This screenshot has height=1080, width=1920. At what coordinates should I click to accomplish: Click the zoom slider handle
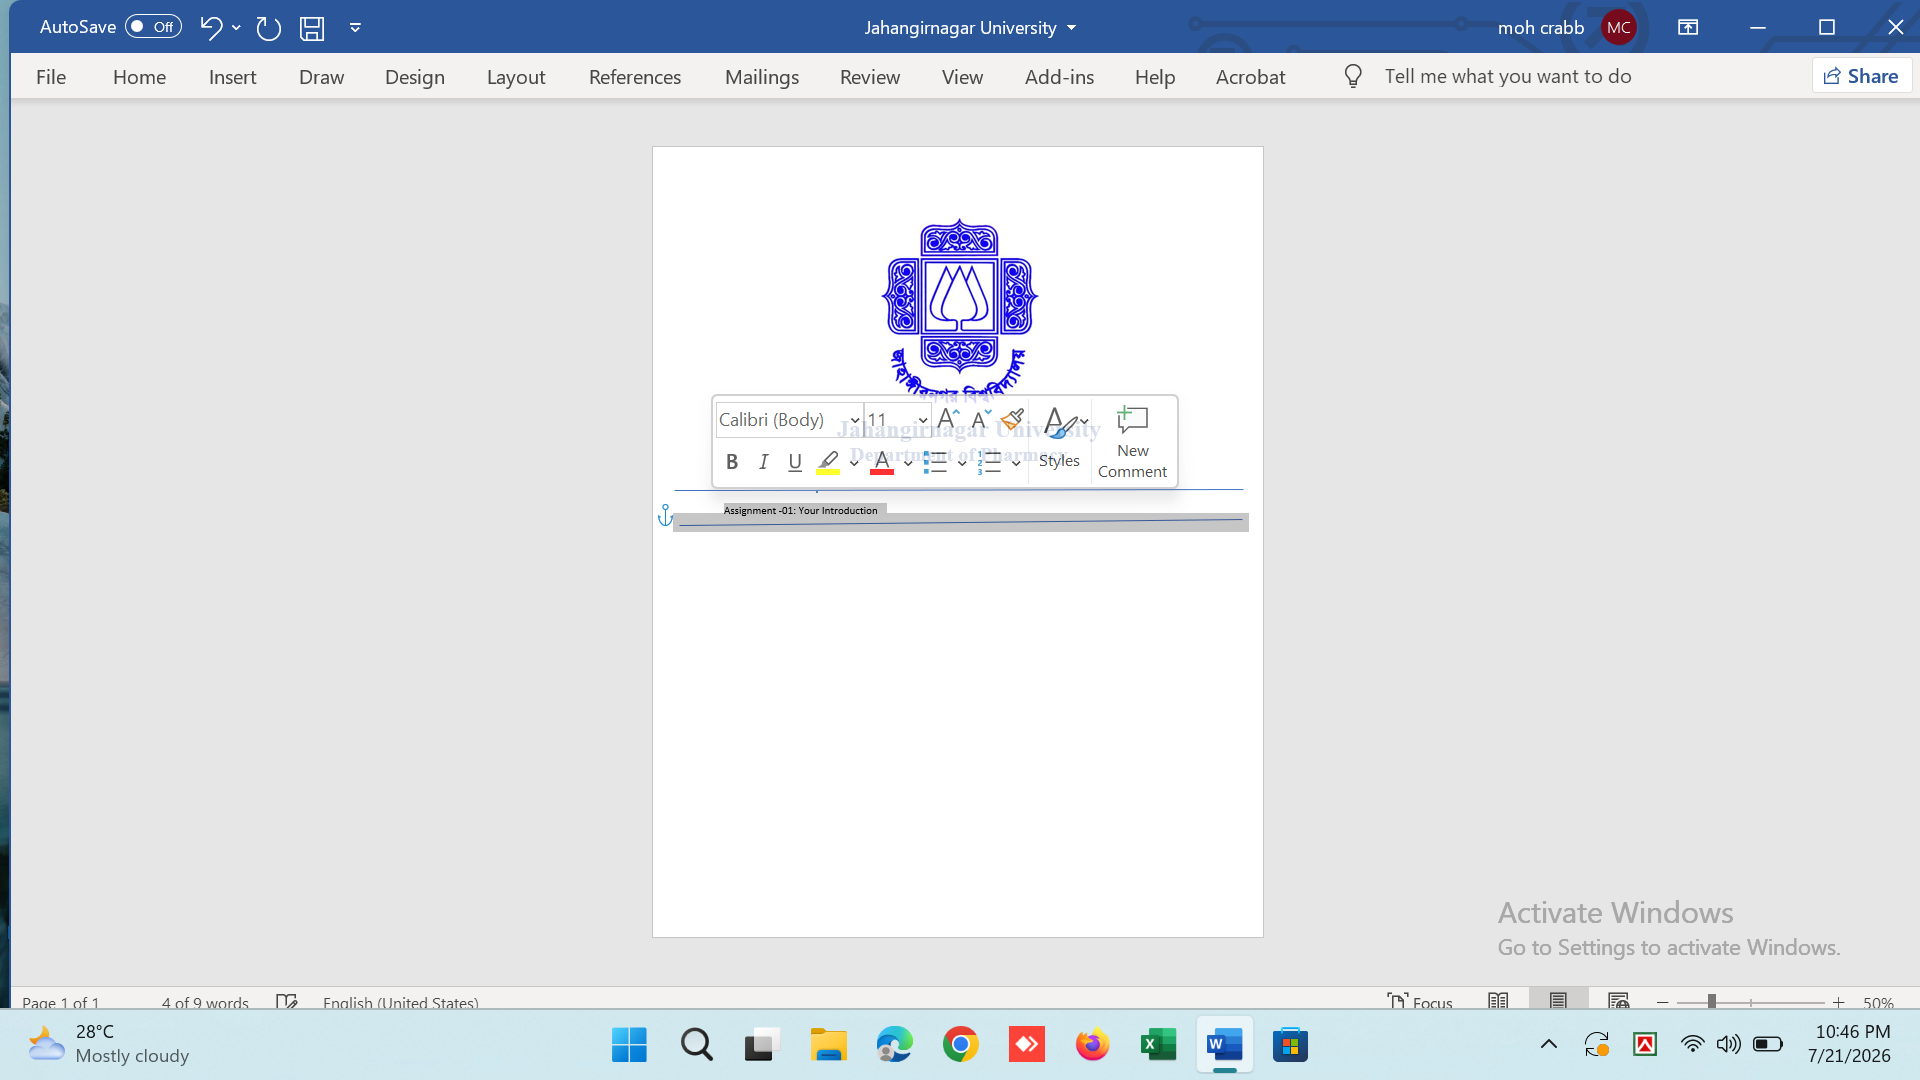pos(1712,1001)
